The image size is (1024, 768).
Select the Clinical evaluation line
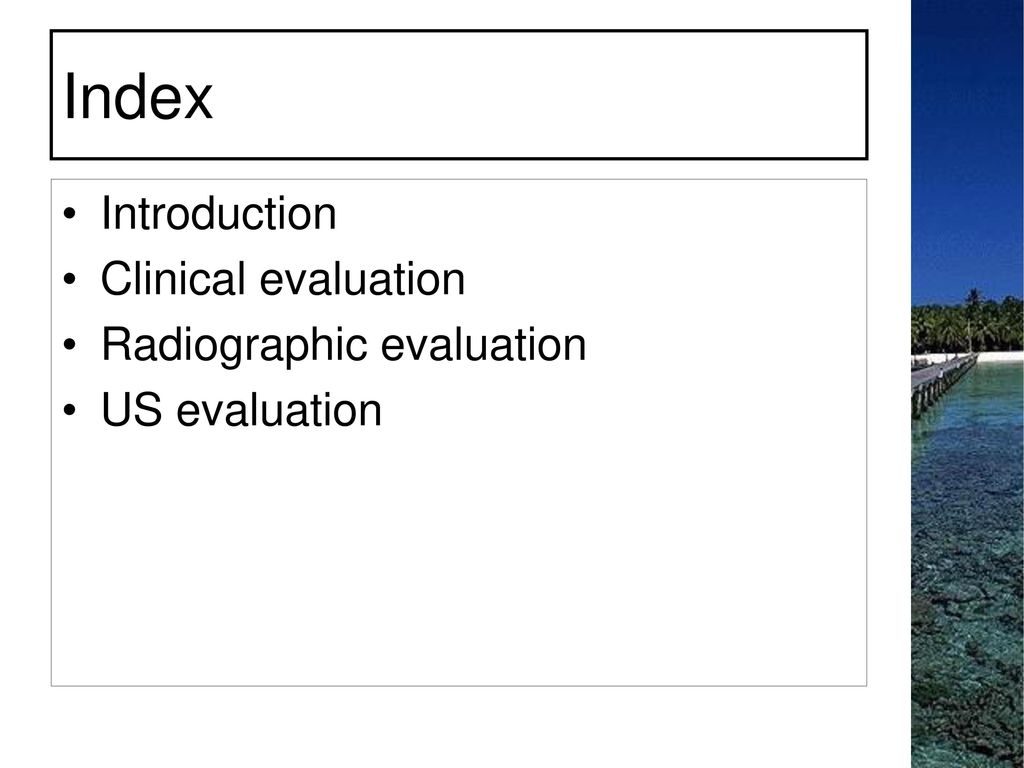click(283, 279)
